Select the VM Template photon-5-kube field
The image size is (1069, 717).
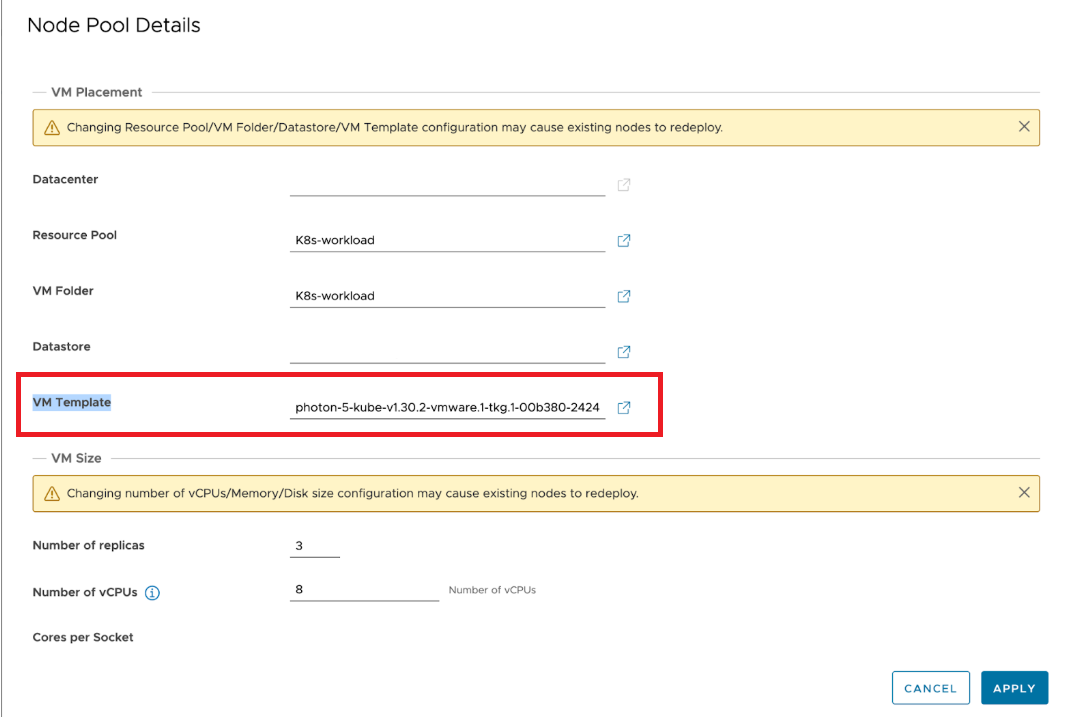(x=447, y=408)
